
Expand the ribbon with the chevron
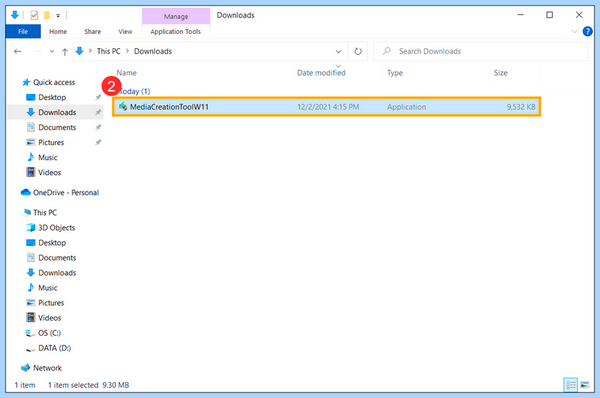574,31
